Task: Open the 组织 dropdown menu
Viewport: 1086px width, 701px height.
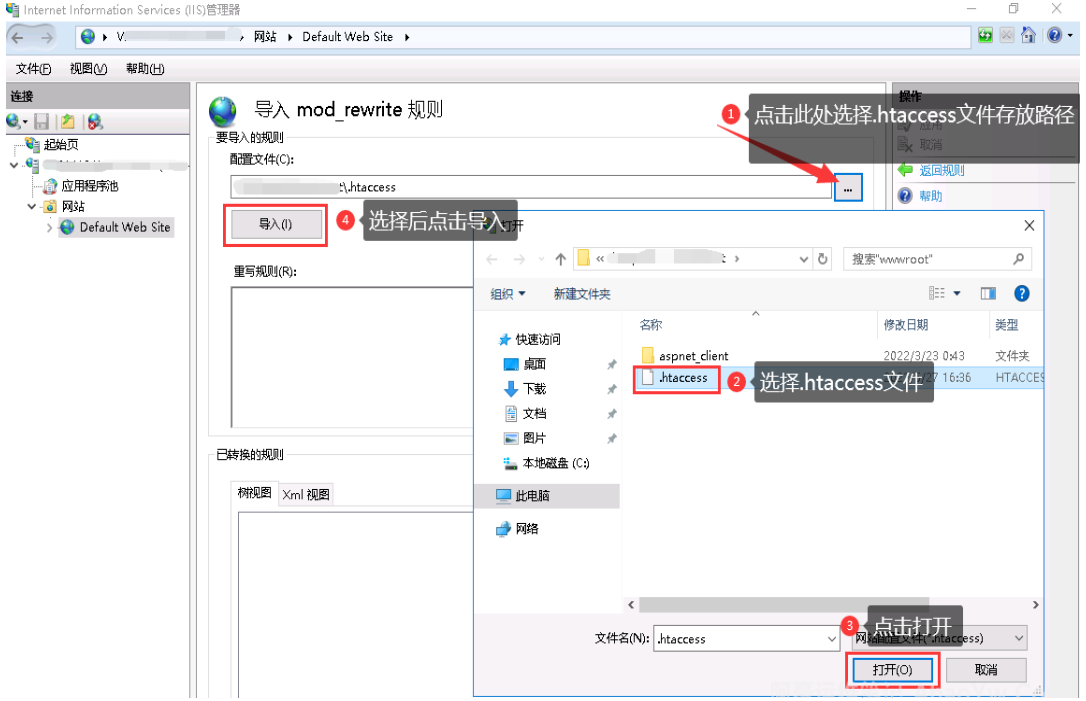Action: point(508,294)
